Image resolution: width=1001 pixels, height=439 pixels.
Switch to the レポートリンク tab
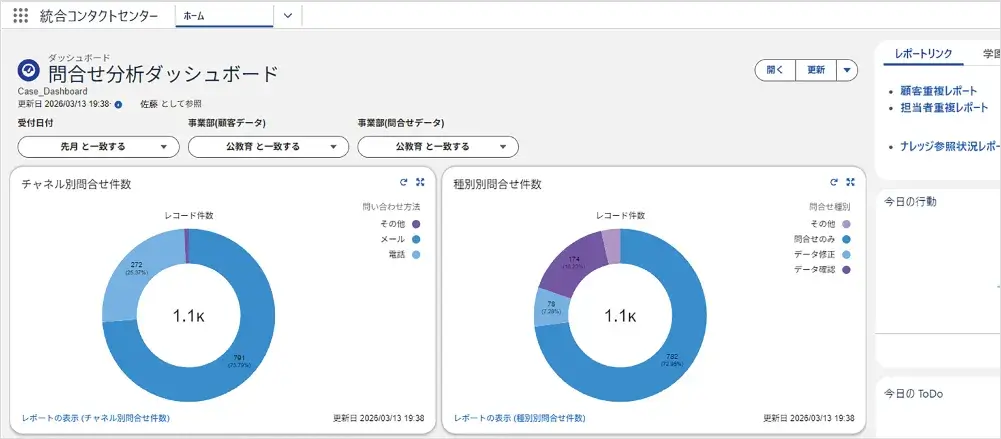(x=923, y=54)
